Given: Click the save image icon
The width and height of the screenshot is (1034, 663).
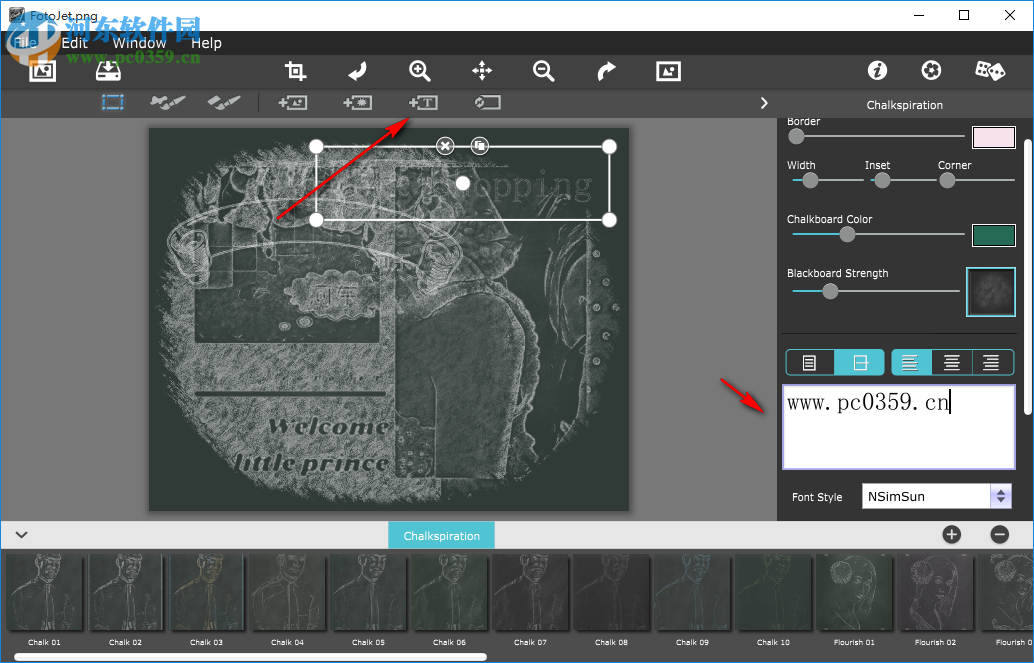Looking at the screenshot, I should tap(108, 71).
